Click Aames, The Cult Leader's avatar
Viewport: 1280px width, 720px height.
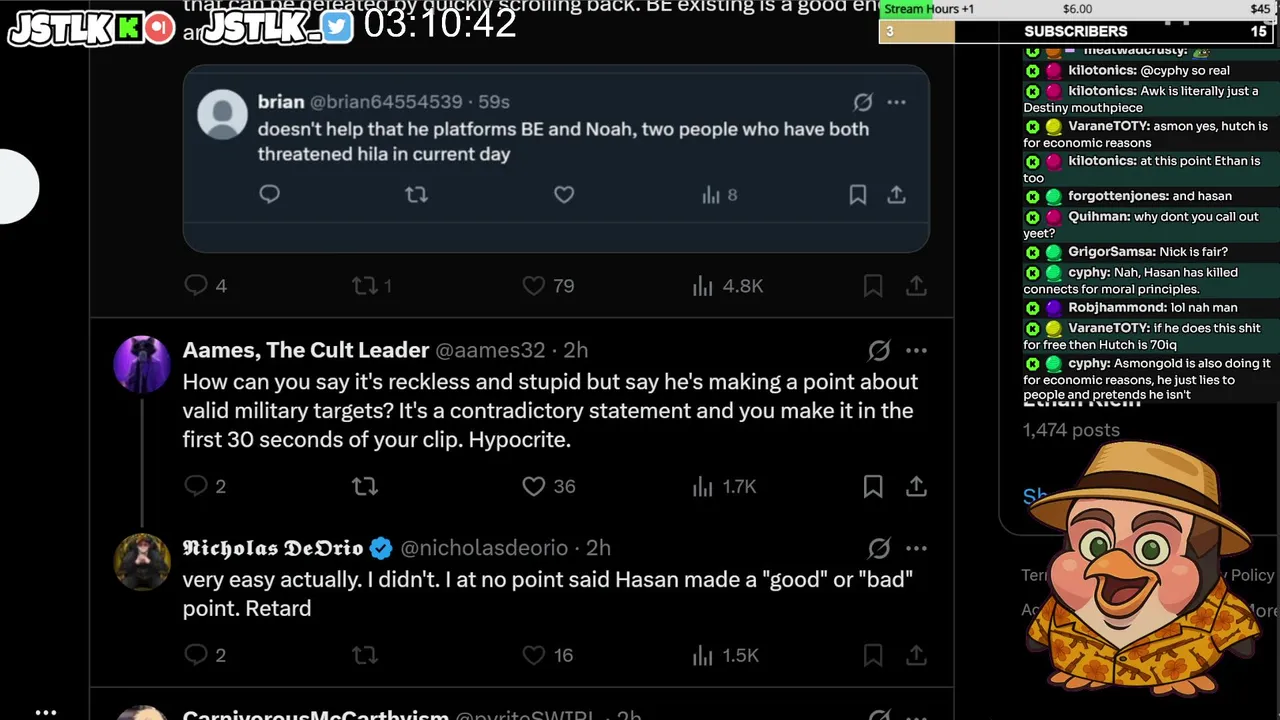(x=142, y=364)
